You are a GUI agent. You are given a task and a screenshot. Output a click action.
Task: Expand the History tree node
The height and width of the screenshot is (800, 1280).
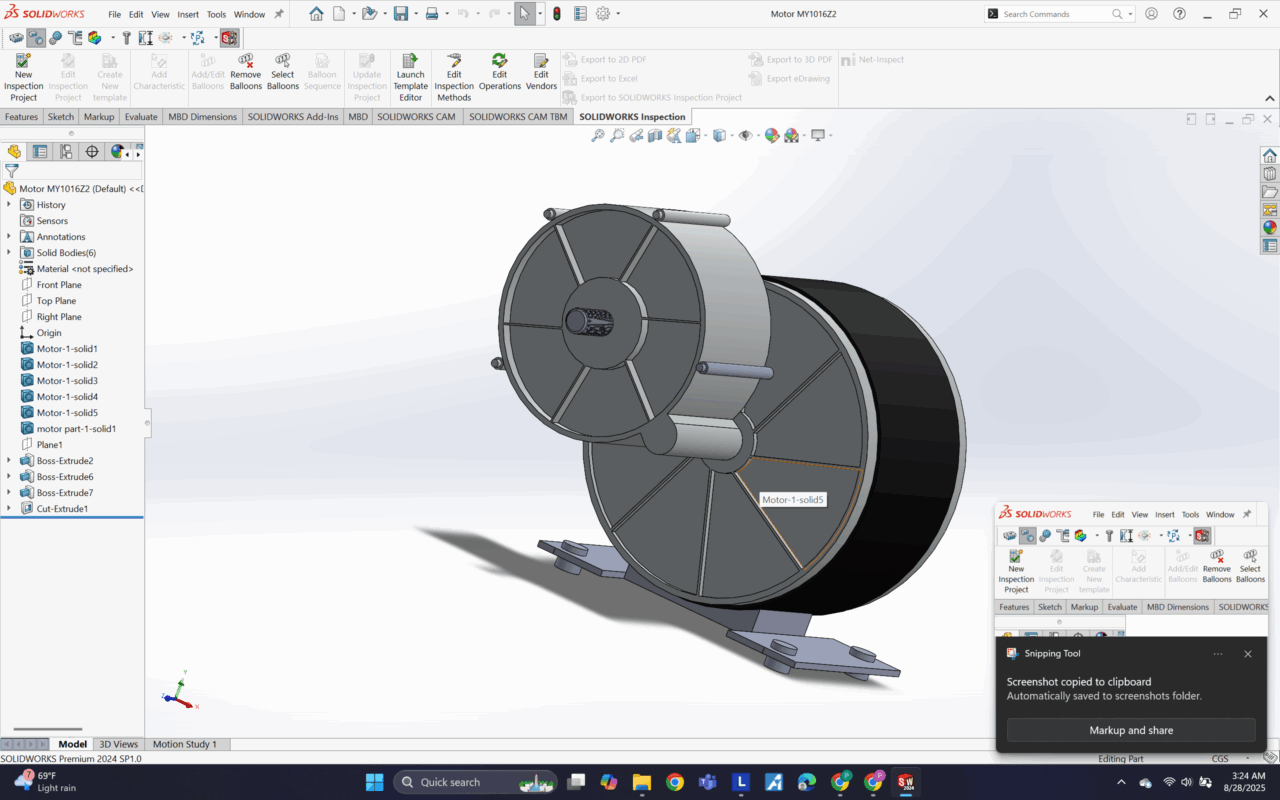[x=9, y=205]
